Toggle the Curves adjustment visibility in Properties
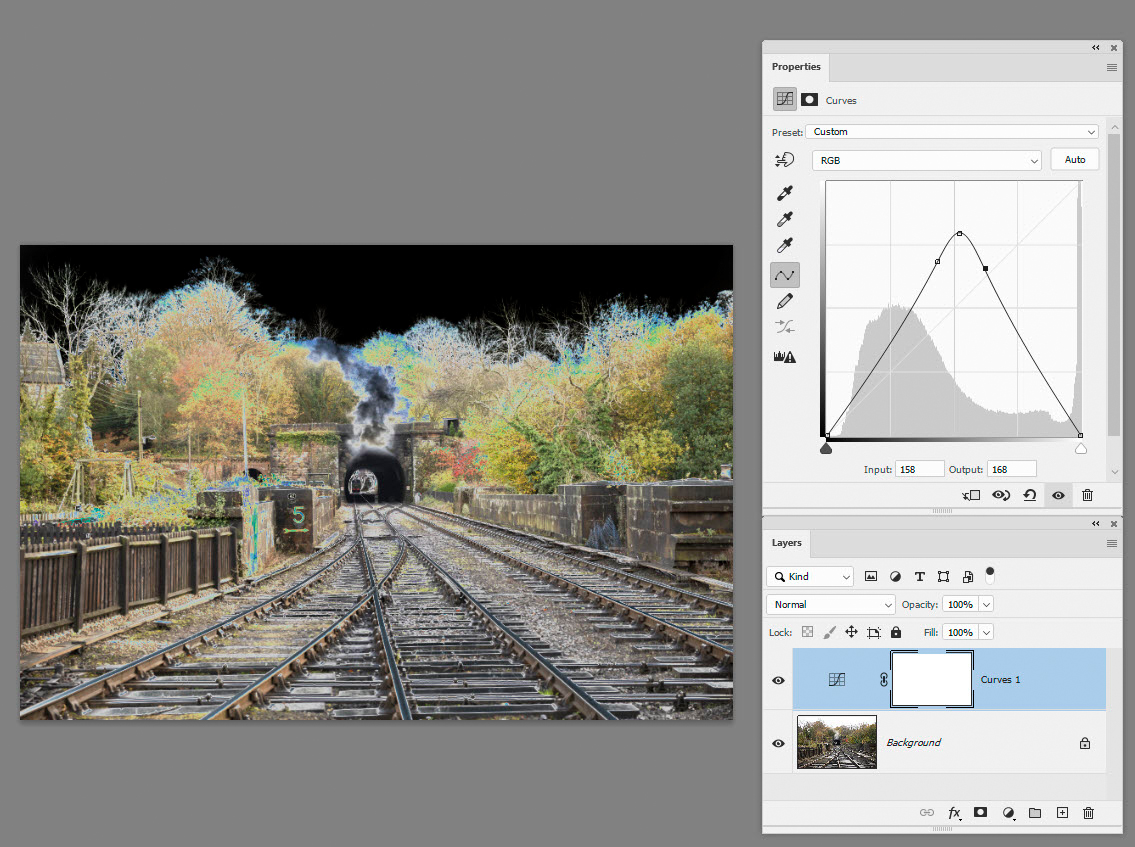Viewport: 1135px width, 847px height. click(x=1058, y=495)
